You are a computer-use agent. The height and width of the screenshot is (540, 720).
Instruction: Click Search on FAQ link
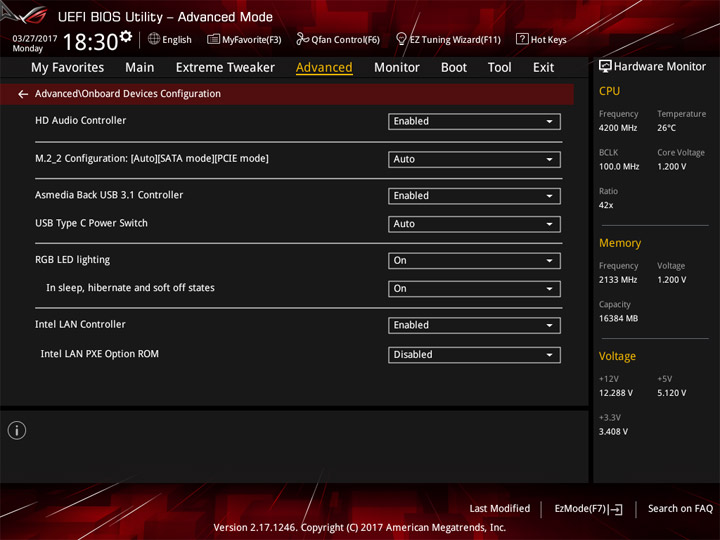[x=680, y=509]
